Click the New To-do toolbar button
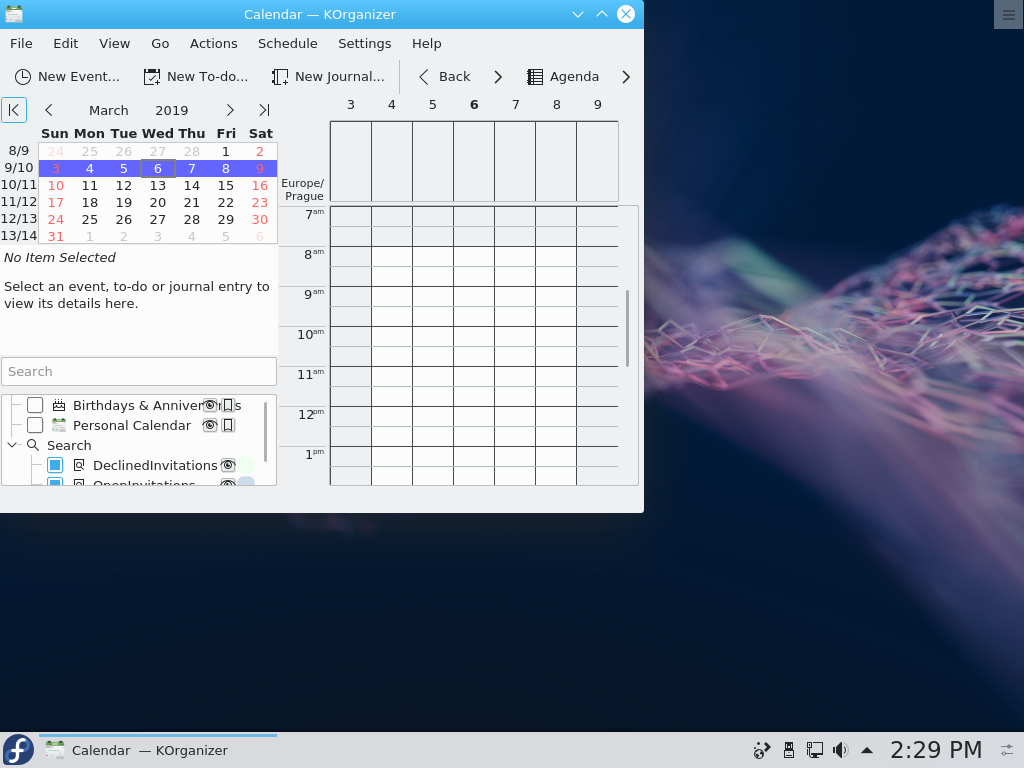Screen dimensions: 1024x768 [196, 76]
